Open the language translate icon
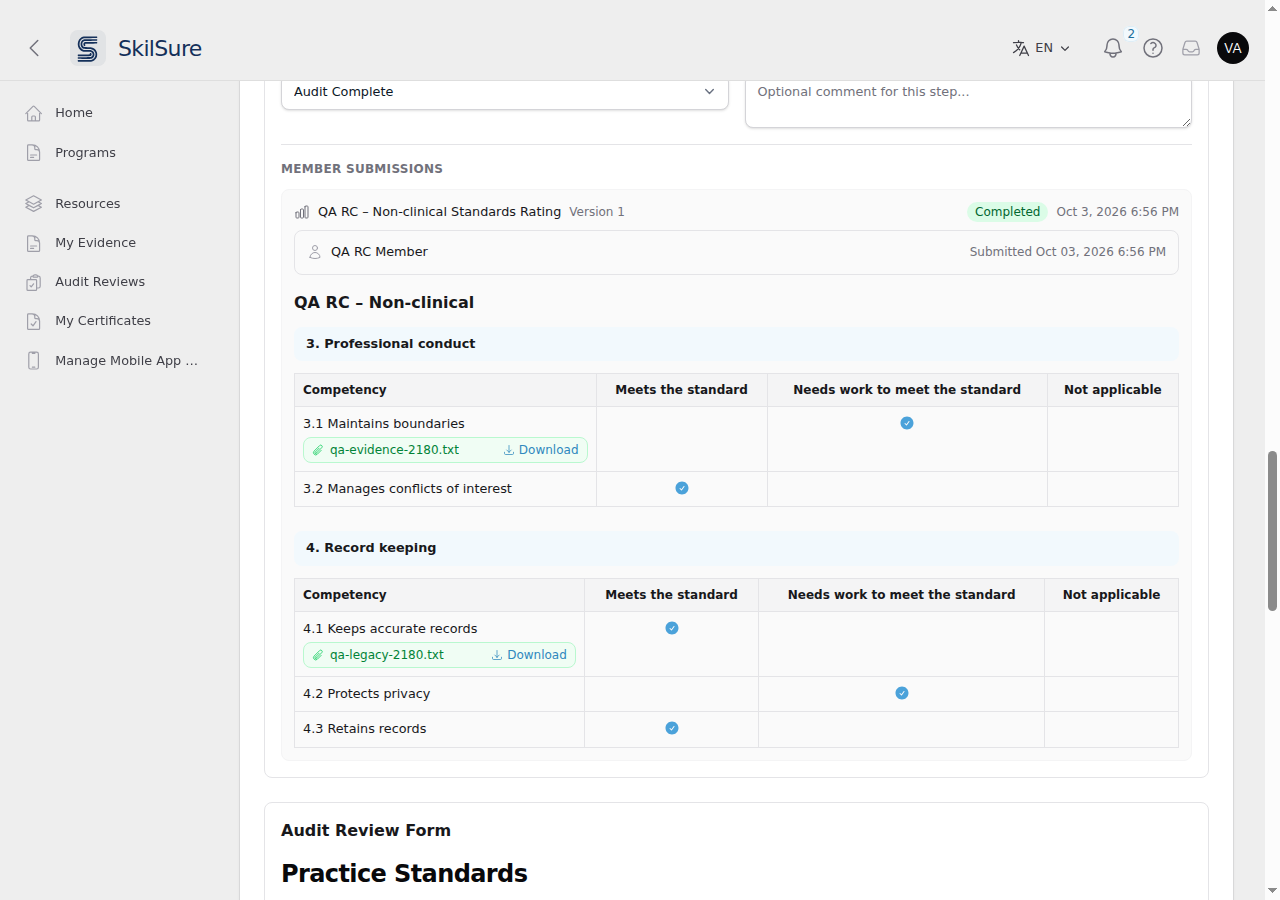The width and height of the screenshot is (1280, 900). click(x=1020, y=48)
